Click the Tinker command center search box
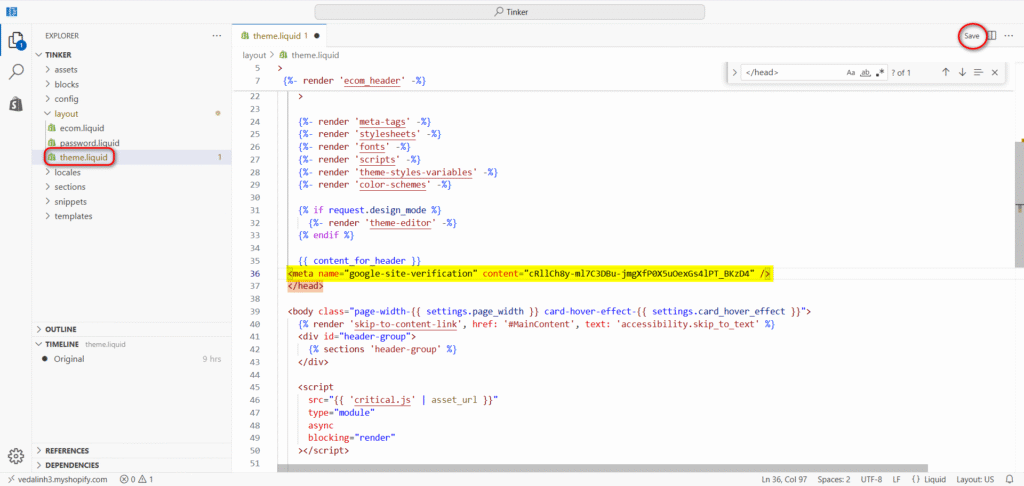The width and height of the screenshot is (1024, 486). tap(509, 12)
